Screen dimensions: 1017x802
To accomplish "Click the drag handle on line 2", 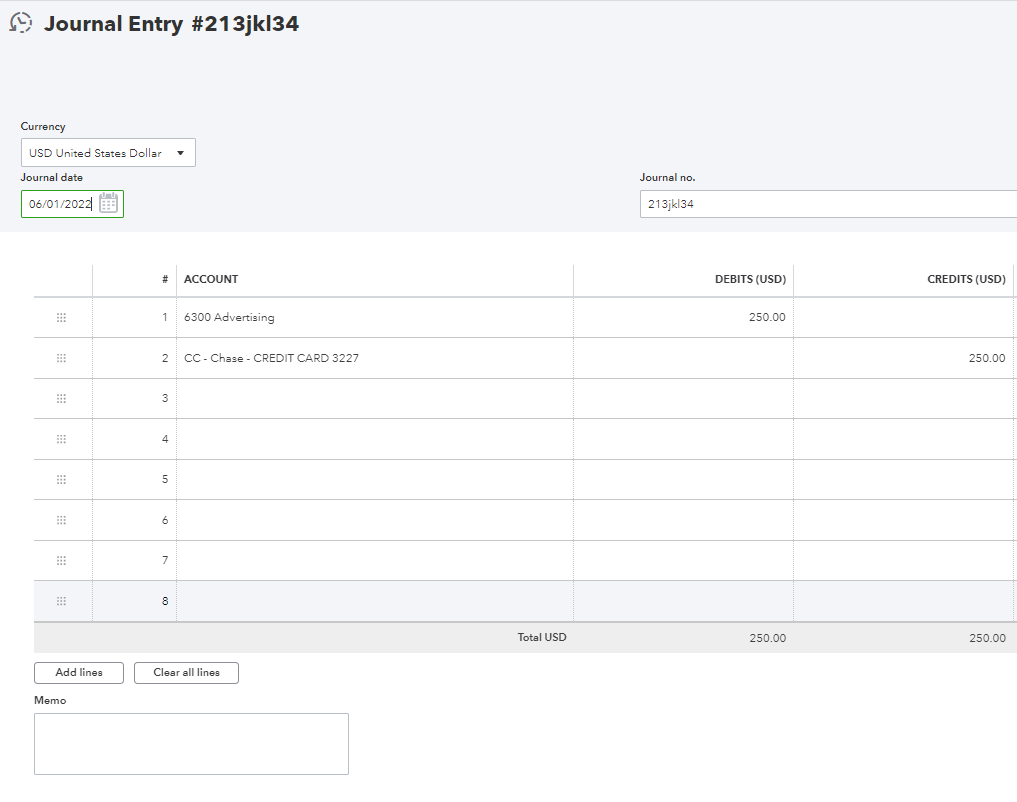I will coord(62,357).
